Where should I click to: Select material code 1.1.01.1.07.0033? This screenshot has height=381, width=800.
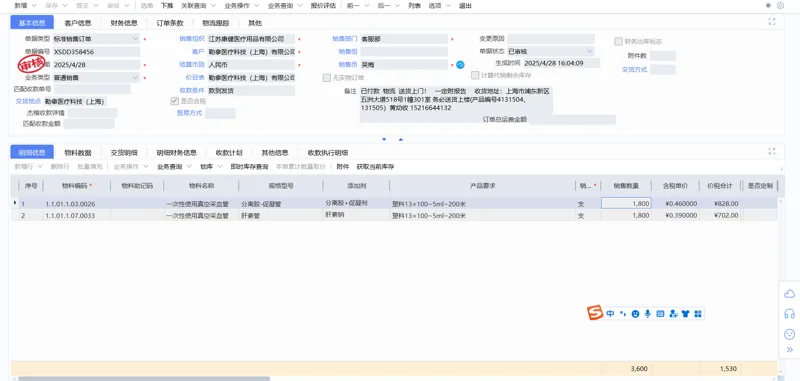click(70, 216)
